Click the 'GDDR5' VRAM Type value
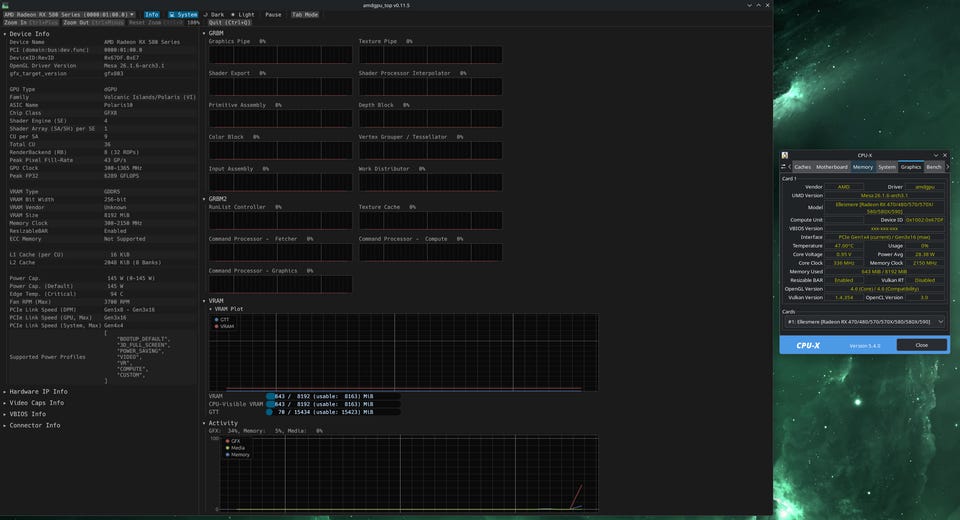 pos(112,192)
